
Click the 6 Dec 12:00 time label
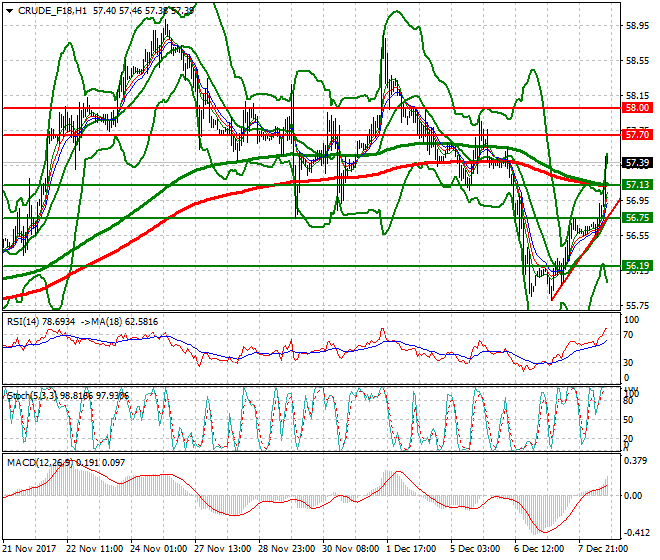click(x=539, y=549)
